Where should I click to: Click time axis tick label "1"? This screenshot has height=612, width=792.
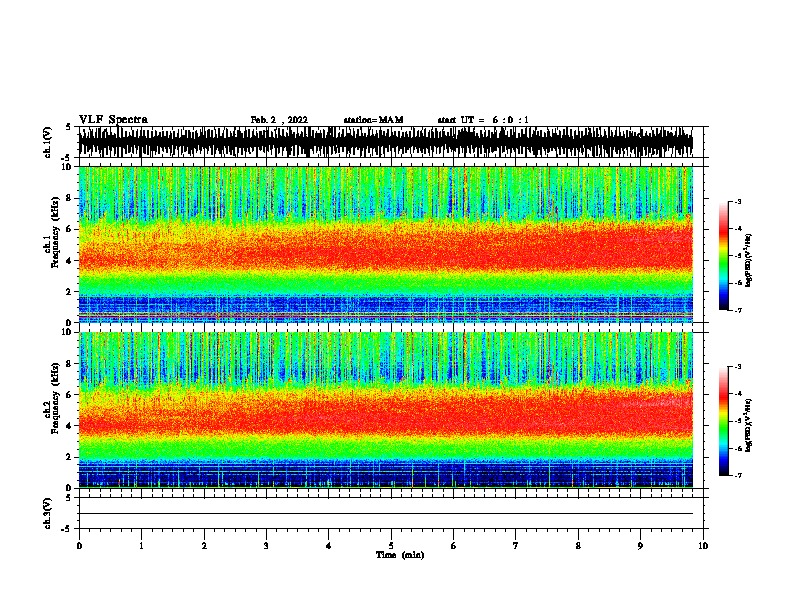coord(141,546)
